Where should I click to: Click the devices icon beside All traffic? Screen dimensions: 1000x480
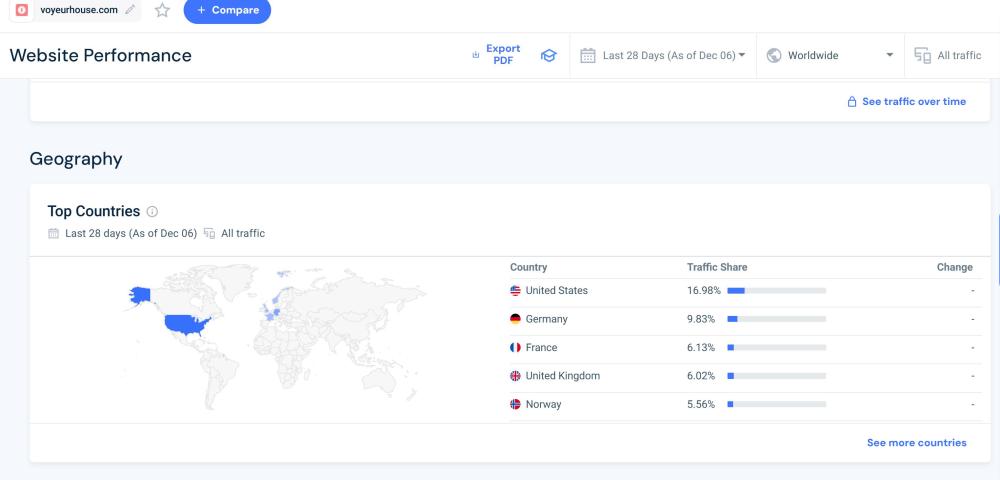tap(922, 56)
